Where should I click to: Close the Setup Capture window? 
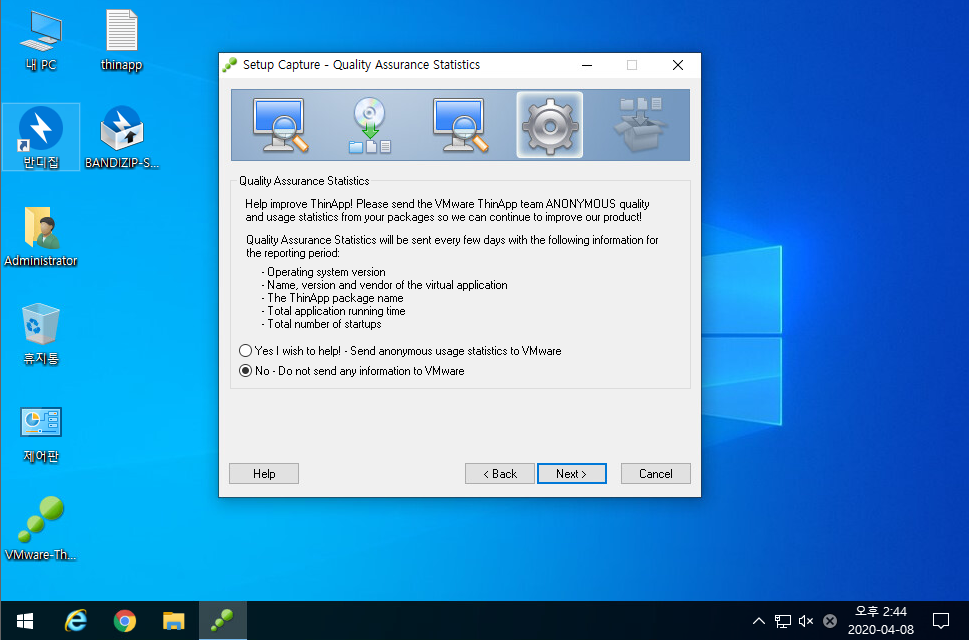coord(678,65)
